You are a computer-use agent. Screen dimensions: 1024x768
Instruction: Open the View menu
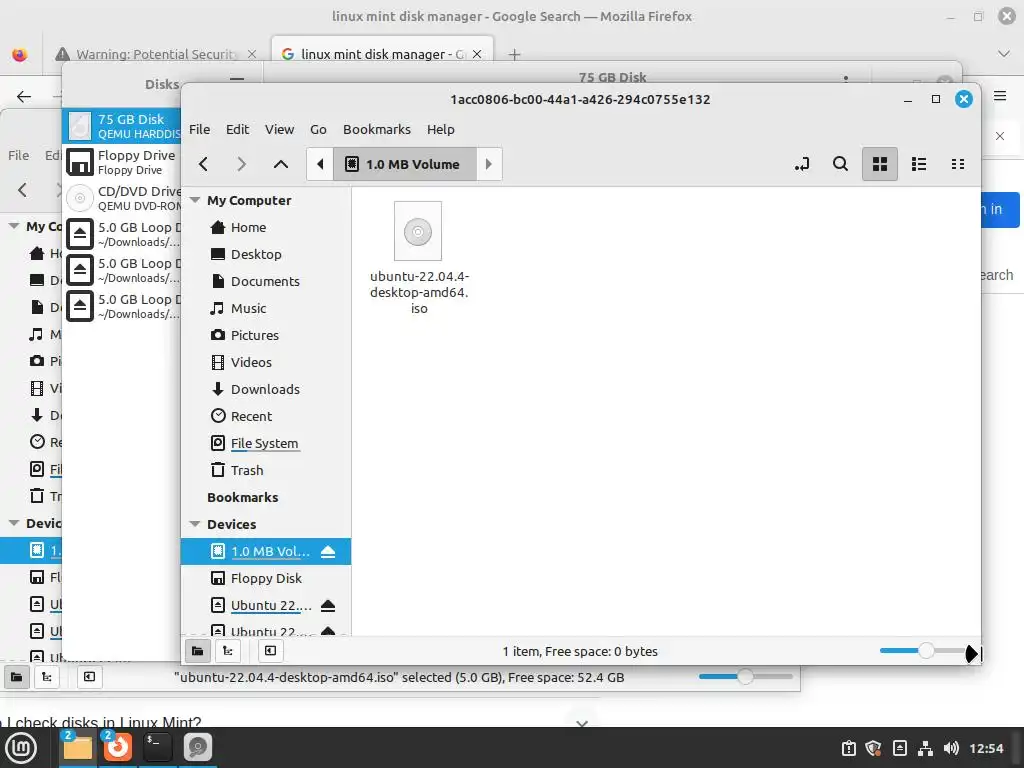coord(279,129)
